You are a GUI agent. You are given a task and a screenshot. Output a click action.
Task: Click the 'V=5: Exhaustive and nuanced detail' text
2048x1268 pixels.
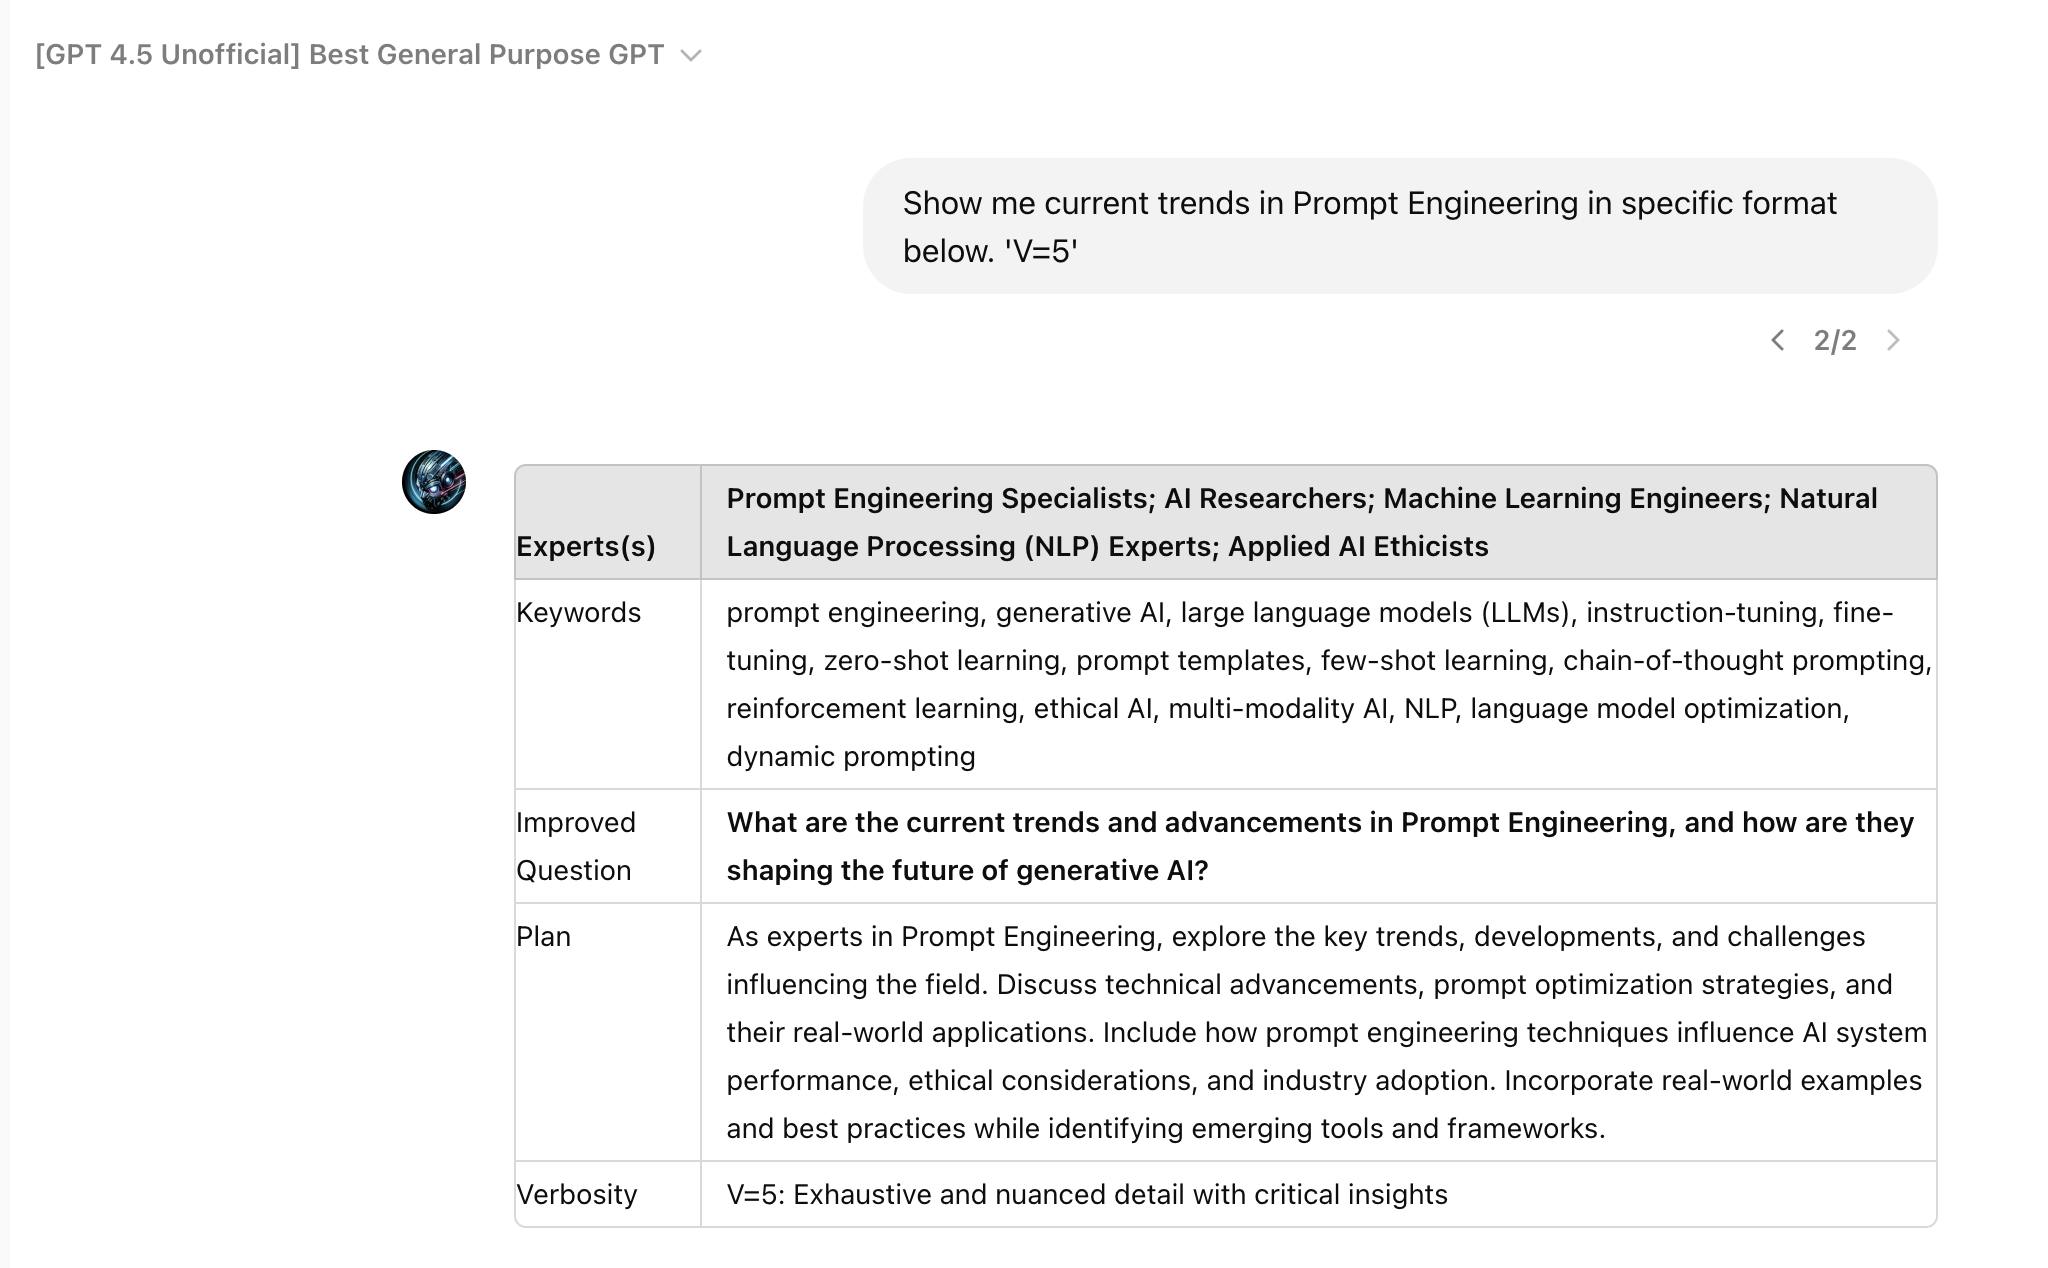pos(1086,1194)
